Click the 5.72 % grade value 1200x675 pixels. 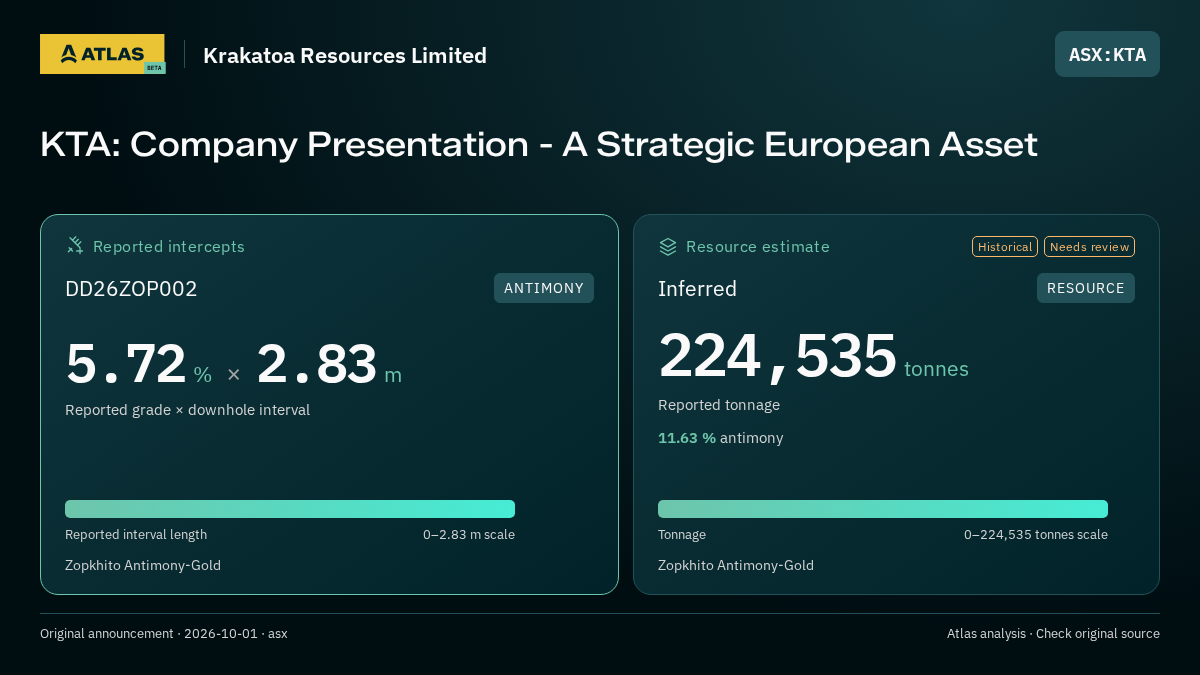click(x=139, y=364)
